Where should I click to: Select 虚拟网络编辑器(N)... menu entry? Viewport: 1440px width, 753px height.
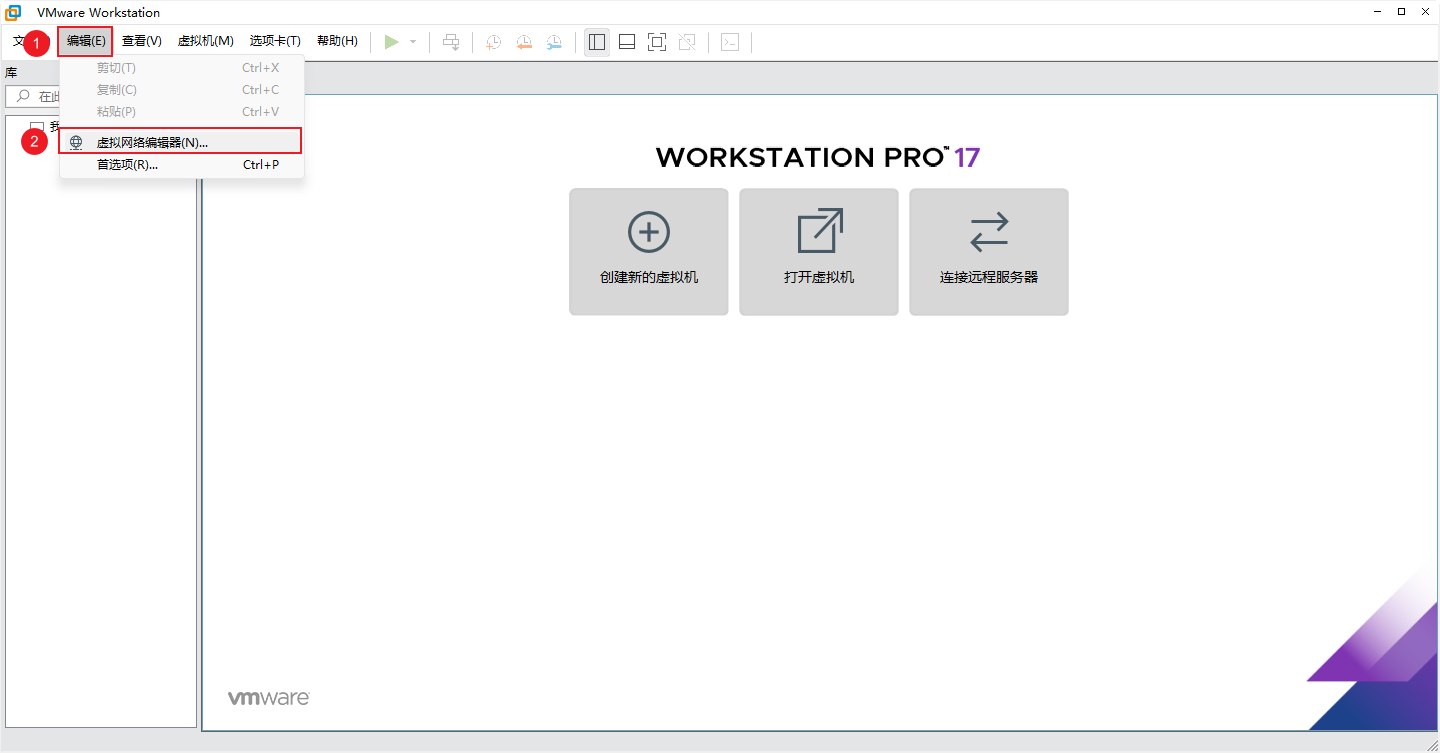[x=152, y=142]
